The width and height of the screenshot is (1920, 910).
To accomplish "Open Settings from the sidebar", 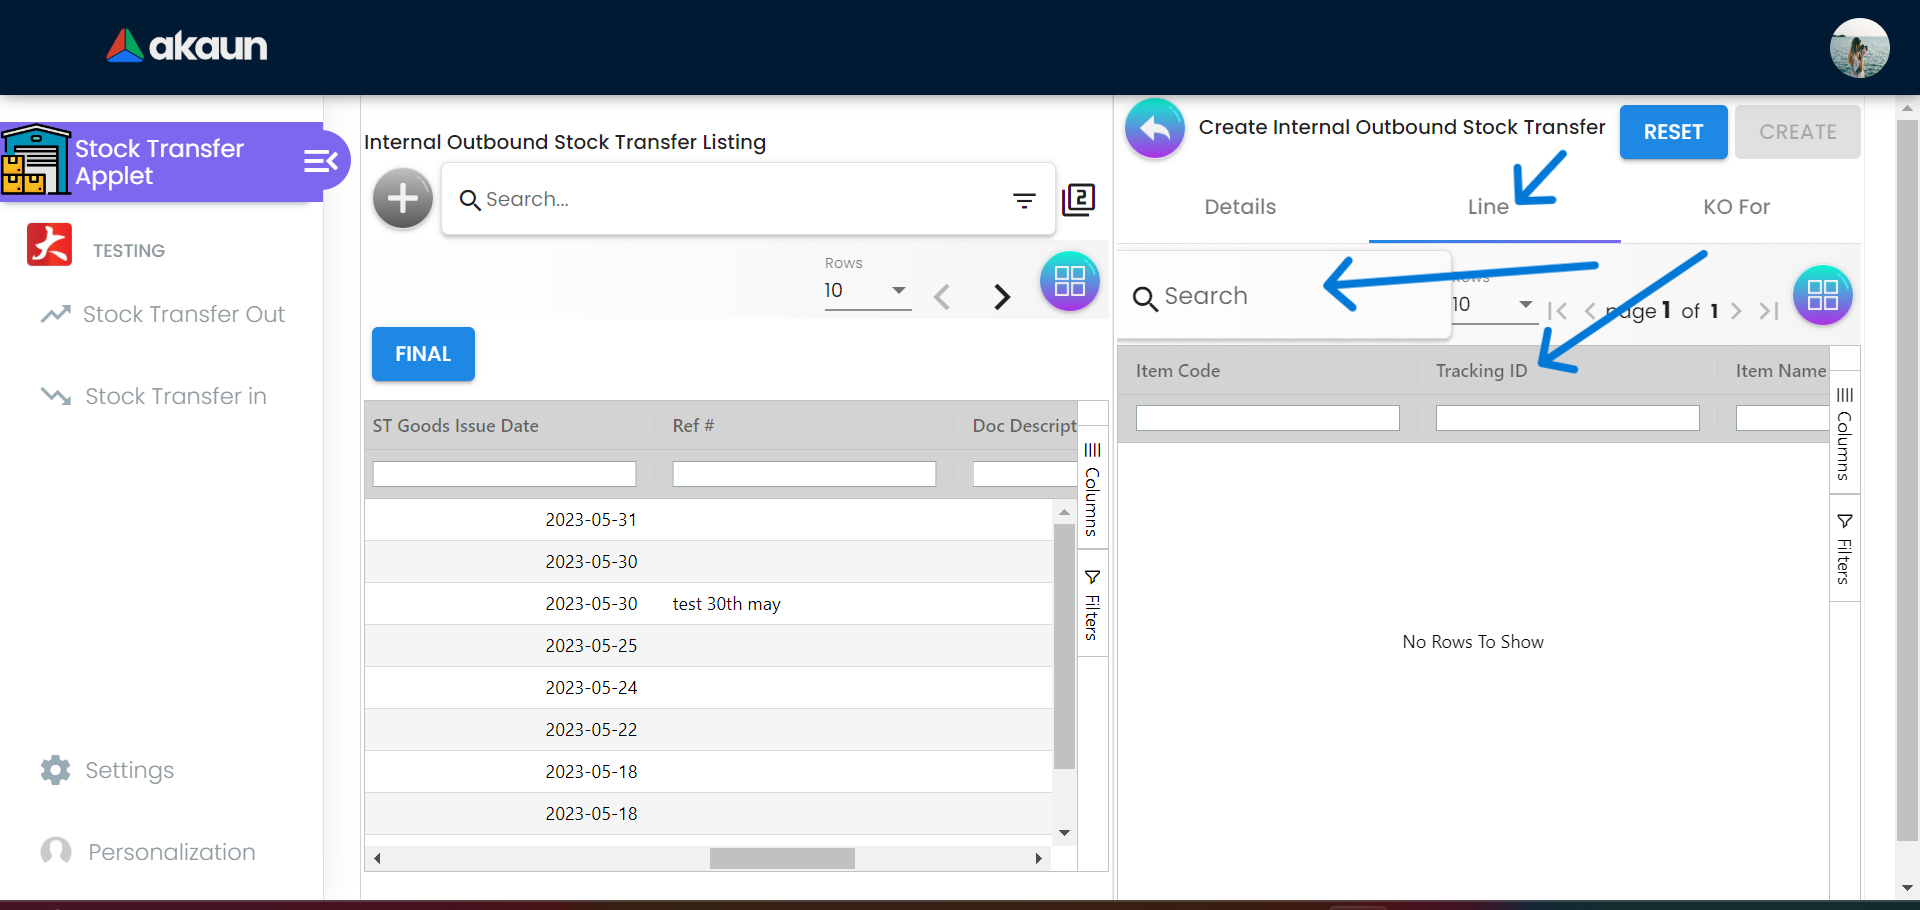I will click(x=129, y=770).
